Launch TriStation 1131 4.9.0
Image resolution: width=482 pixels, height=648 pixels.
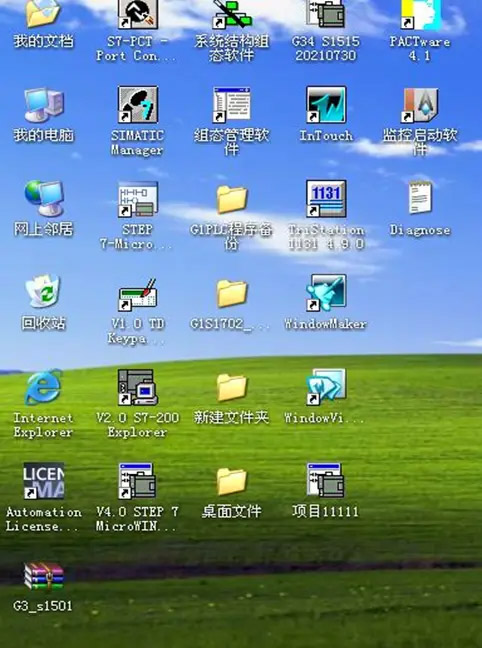[326, 198]
